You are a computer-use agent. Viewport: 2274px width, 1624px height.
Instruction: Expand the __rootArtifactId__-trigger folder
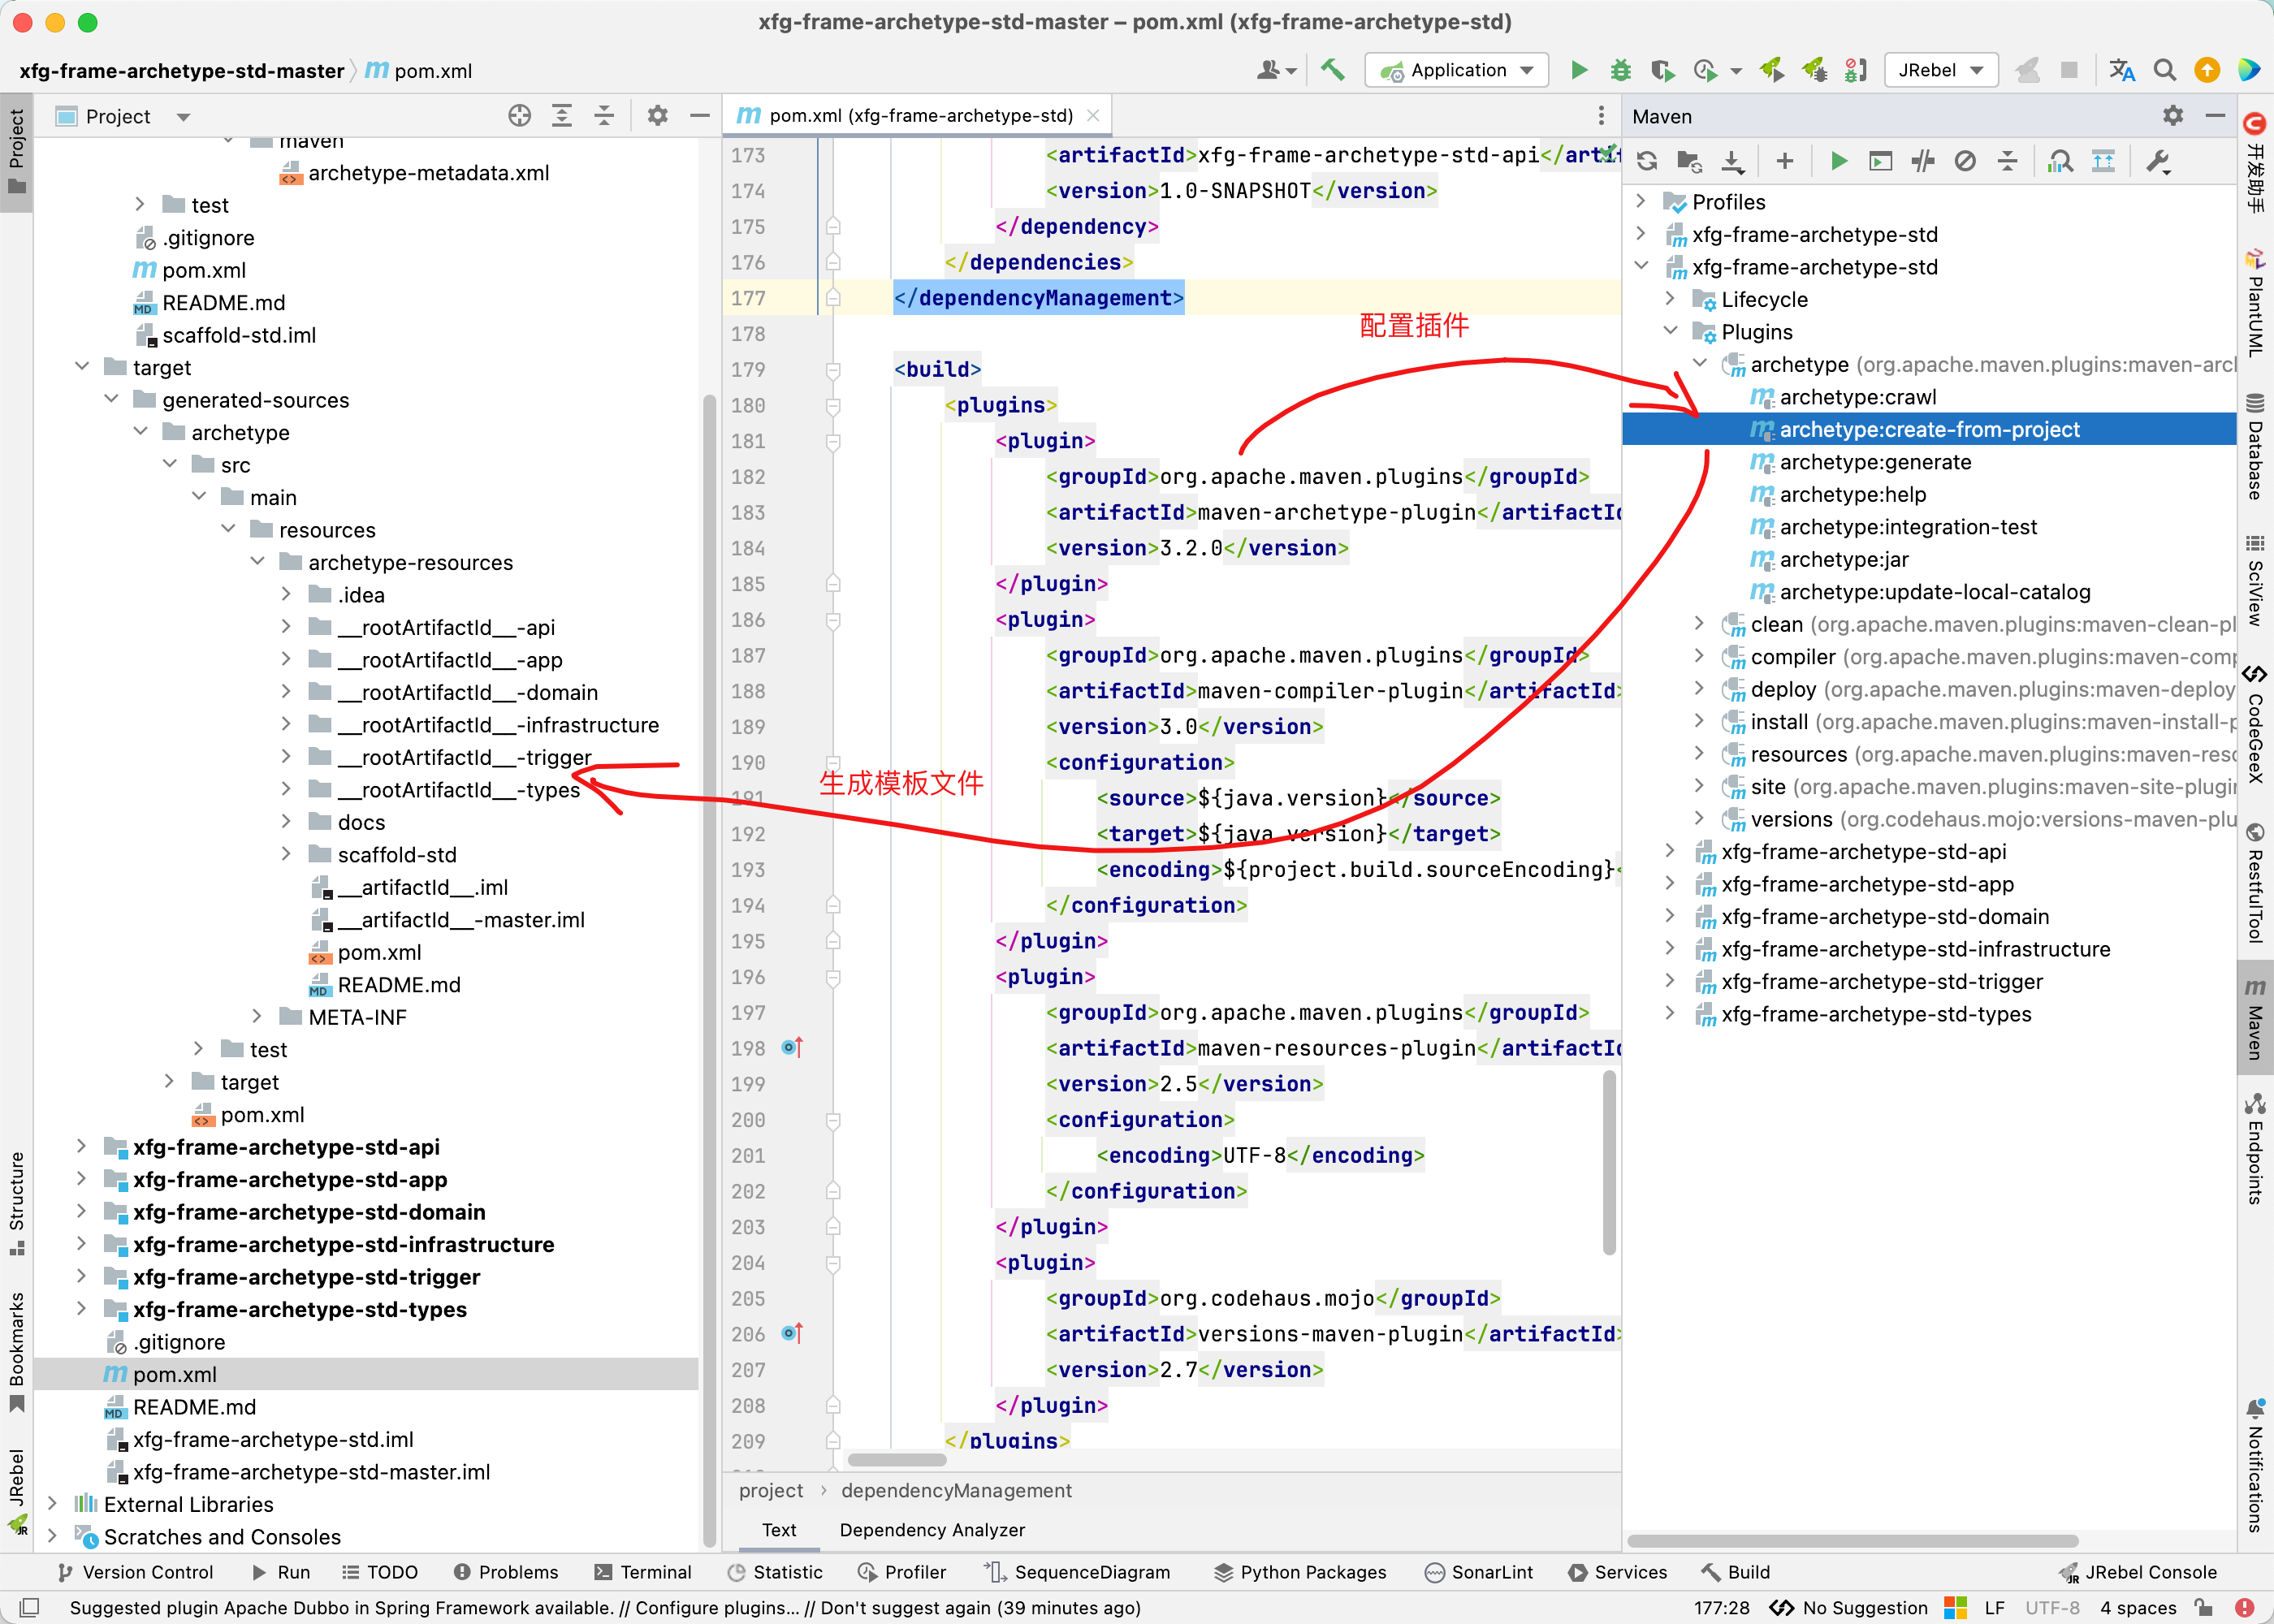pos(286,755)
